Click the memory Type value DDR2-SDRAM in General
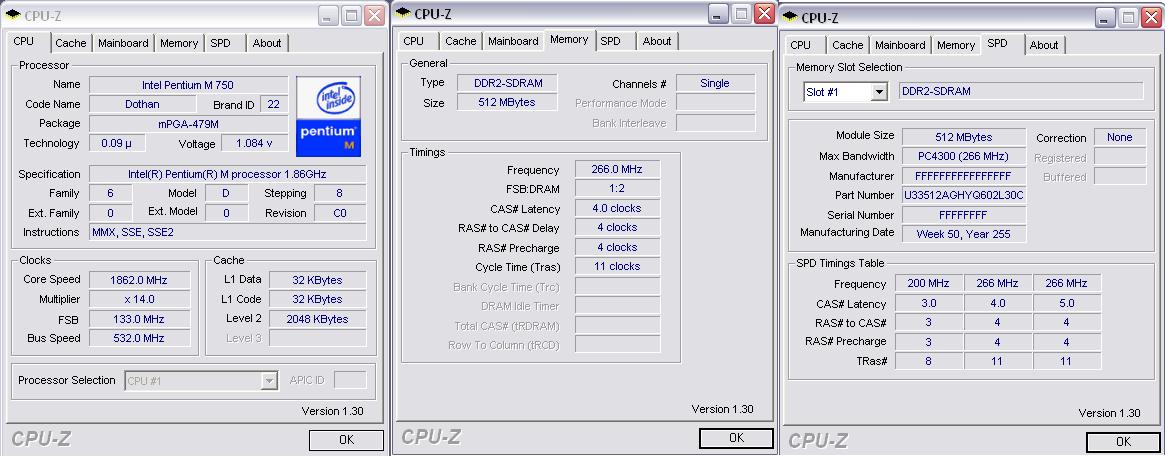 [507, 83]
